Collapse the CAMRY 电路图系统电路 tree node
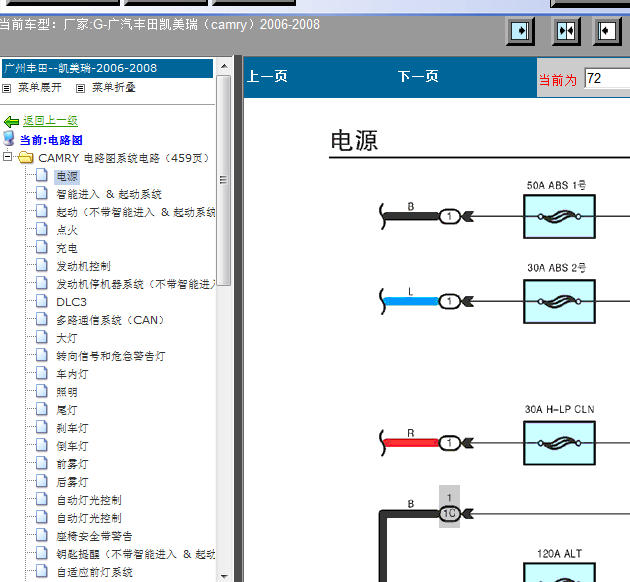This screenshot has height=582, width=630. tap(7, 157)
